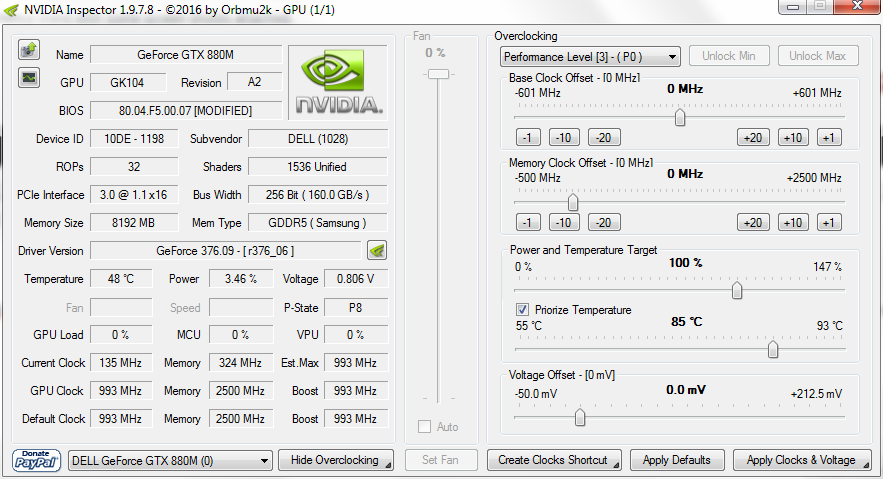Click the fan speed vertical slider thumb
Screen dimensions: 883x479
pyautogui.click(x=436, y=75)
